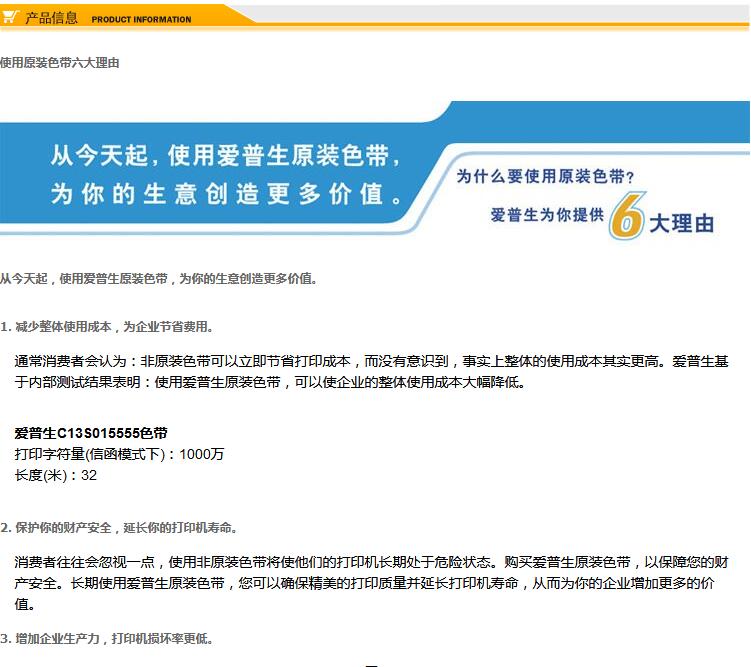Image resolution: width=751 pixels, height=667 pixels.
Task: Click 打印字符量(信函模式下)：1000万 line
Action: [119, 454]
